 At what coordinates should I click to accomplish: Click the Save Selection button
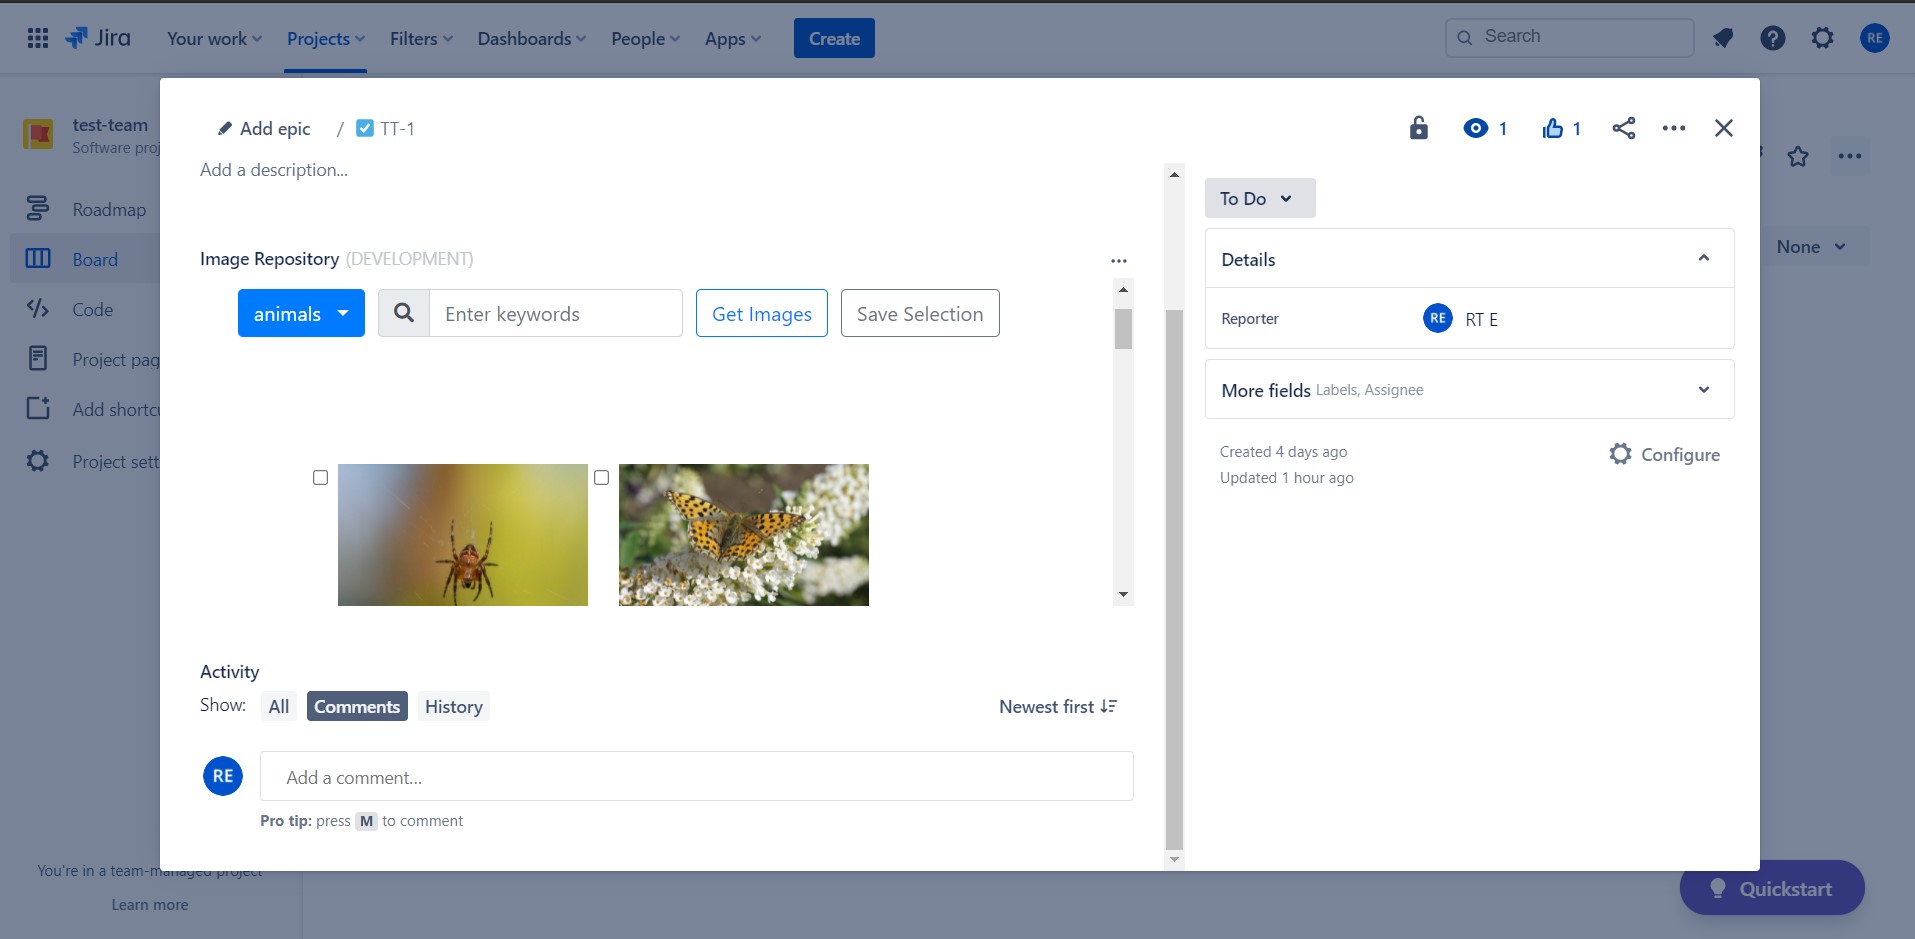[920, 313]
